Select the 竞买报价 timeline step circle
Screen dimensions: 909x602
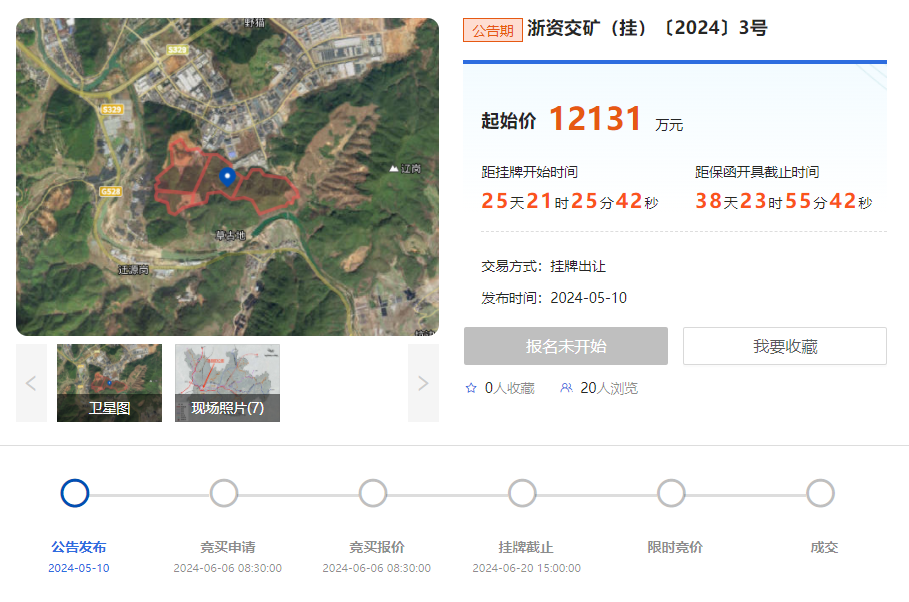click(x=373, y=493)
